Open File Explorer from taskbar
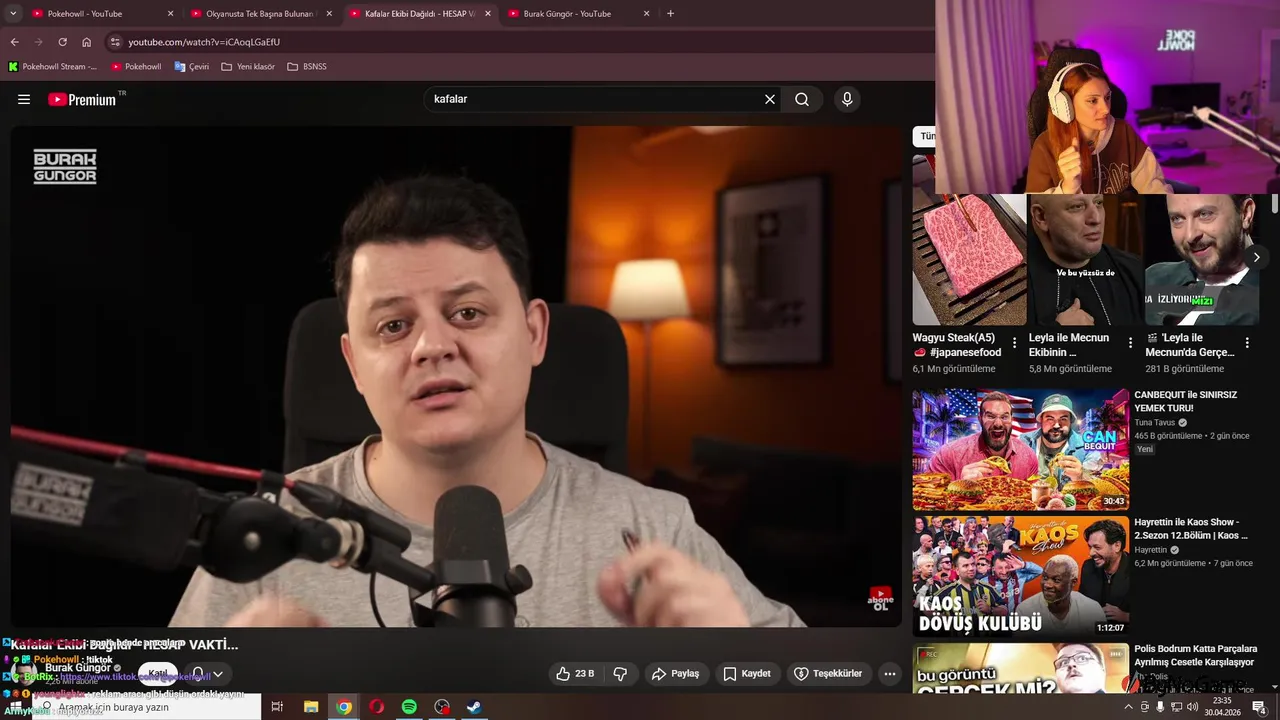Viewport: 1280px width, 720px height. (x=311, y=707)
